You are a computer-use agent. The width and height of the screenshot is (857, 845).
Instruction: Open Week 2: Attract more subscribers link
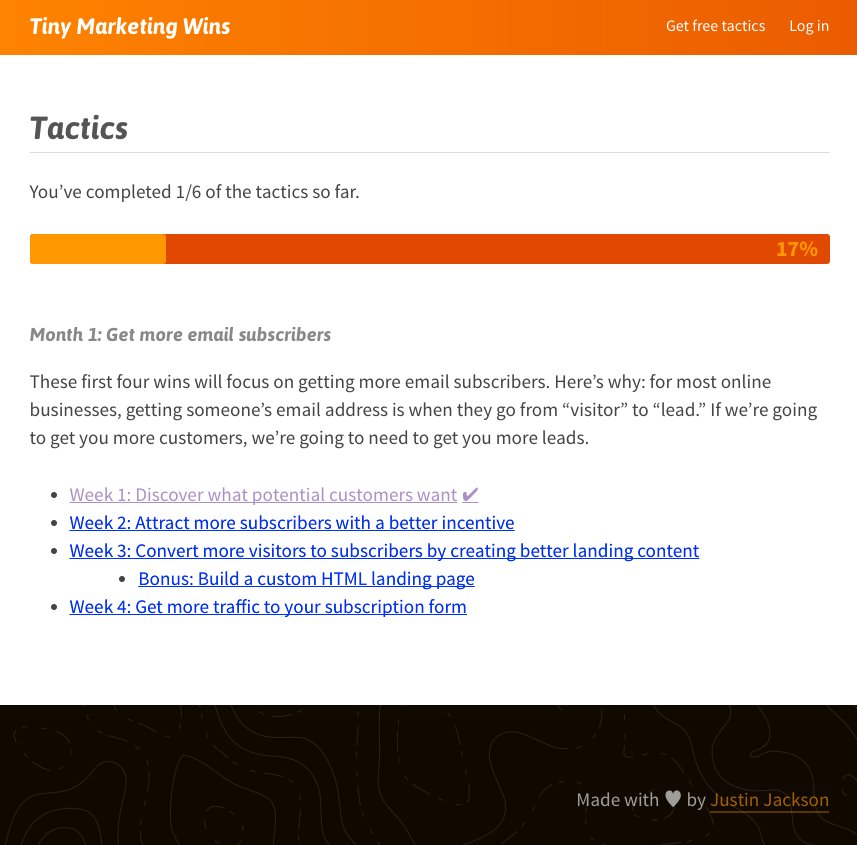click(292, 523)
